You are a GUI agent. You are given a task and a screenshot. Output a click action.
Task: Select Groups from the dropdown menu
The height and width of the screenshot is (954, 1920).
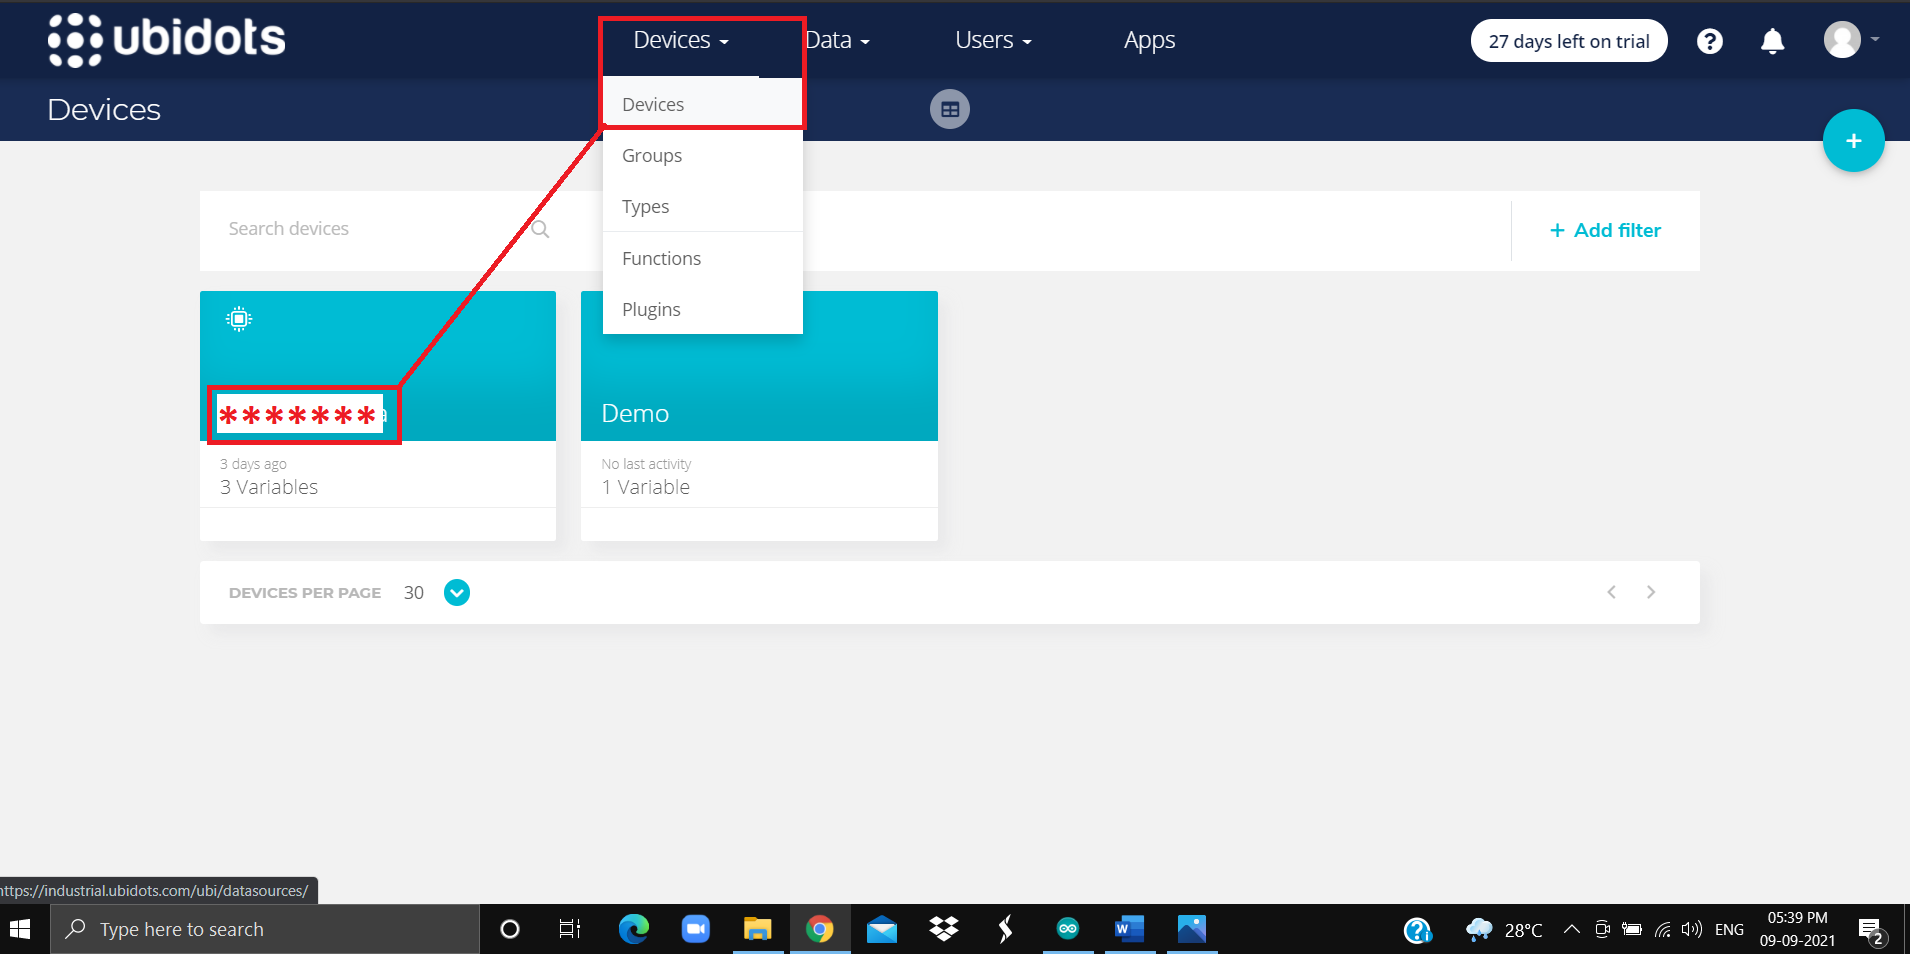pyautogui.click(x=703, y=155)
